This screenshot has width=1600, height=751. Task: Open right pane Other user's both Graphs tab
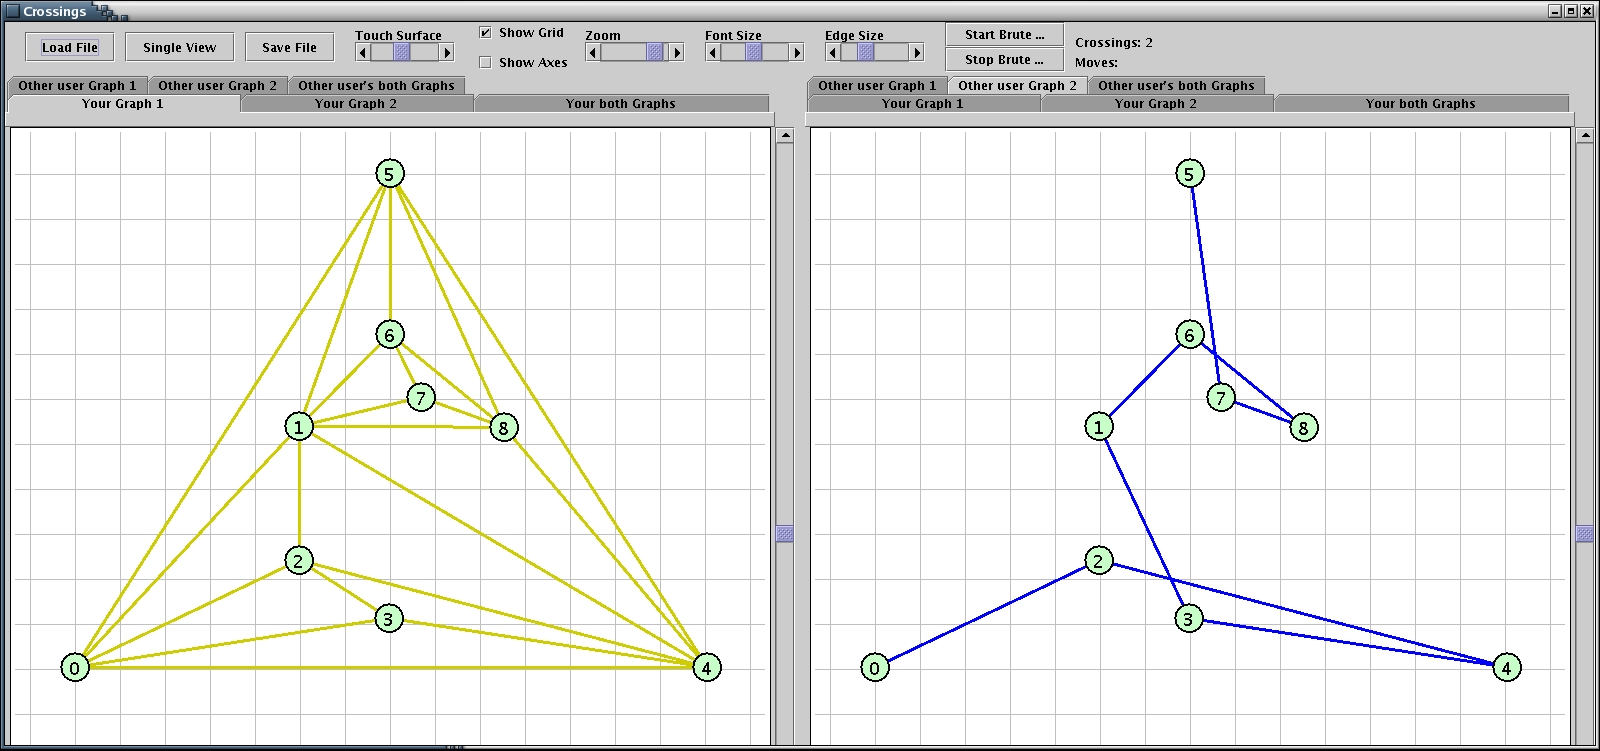(x=1176, y=85)
